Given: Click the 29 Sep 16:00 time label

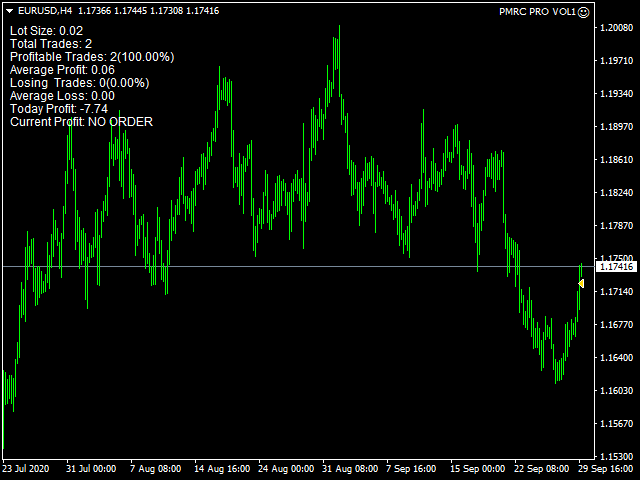Looking at the screenshot, I should point(606,469).
